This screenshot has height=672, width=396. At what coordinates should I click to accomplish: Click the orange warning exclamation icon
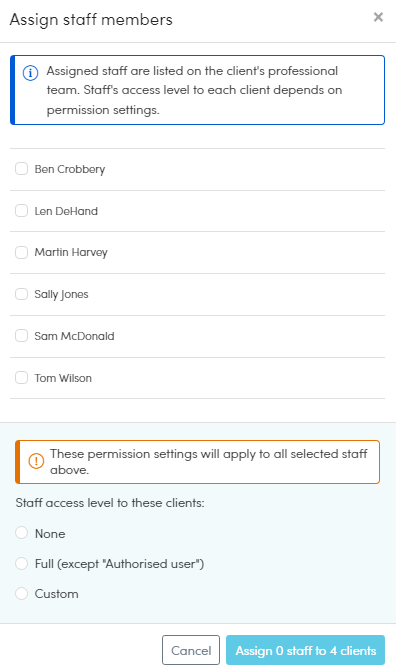coord(36,461)
